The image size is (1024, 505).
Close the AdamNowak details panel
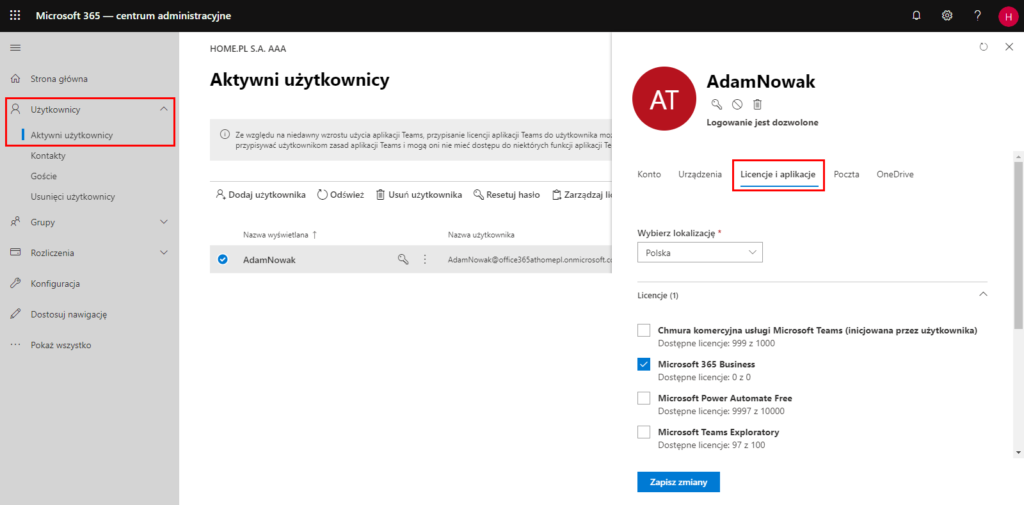(1009, 47)
